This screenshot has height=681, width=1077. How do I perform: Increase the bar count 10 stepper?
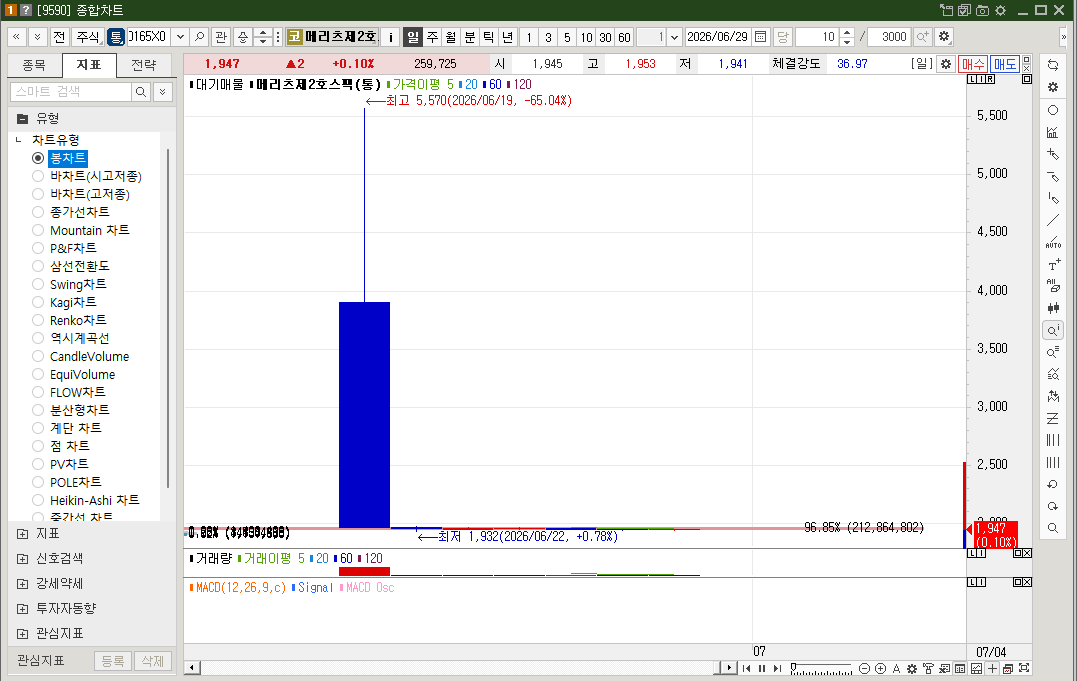847,32
